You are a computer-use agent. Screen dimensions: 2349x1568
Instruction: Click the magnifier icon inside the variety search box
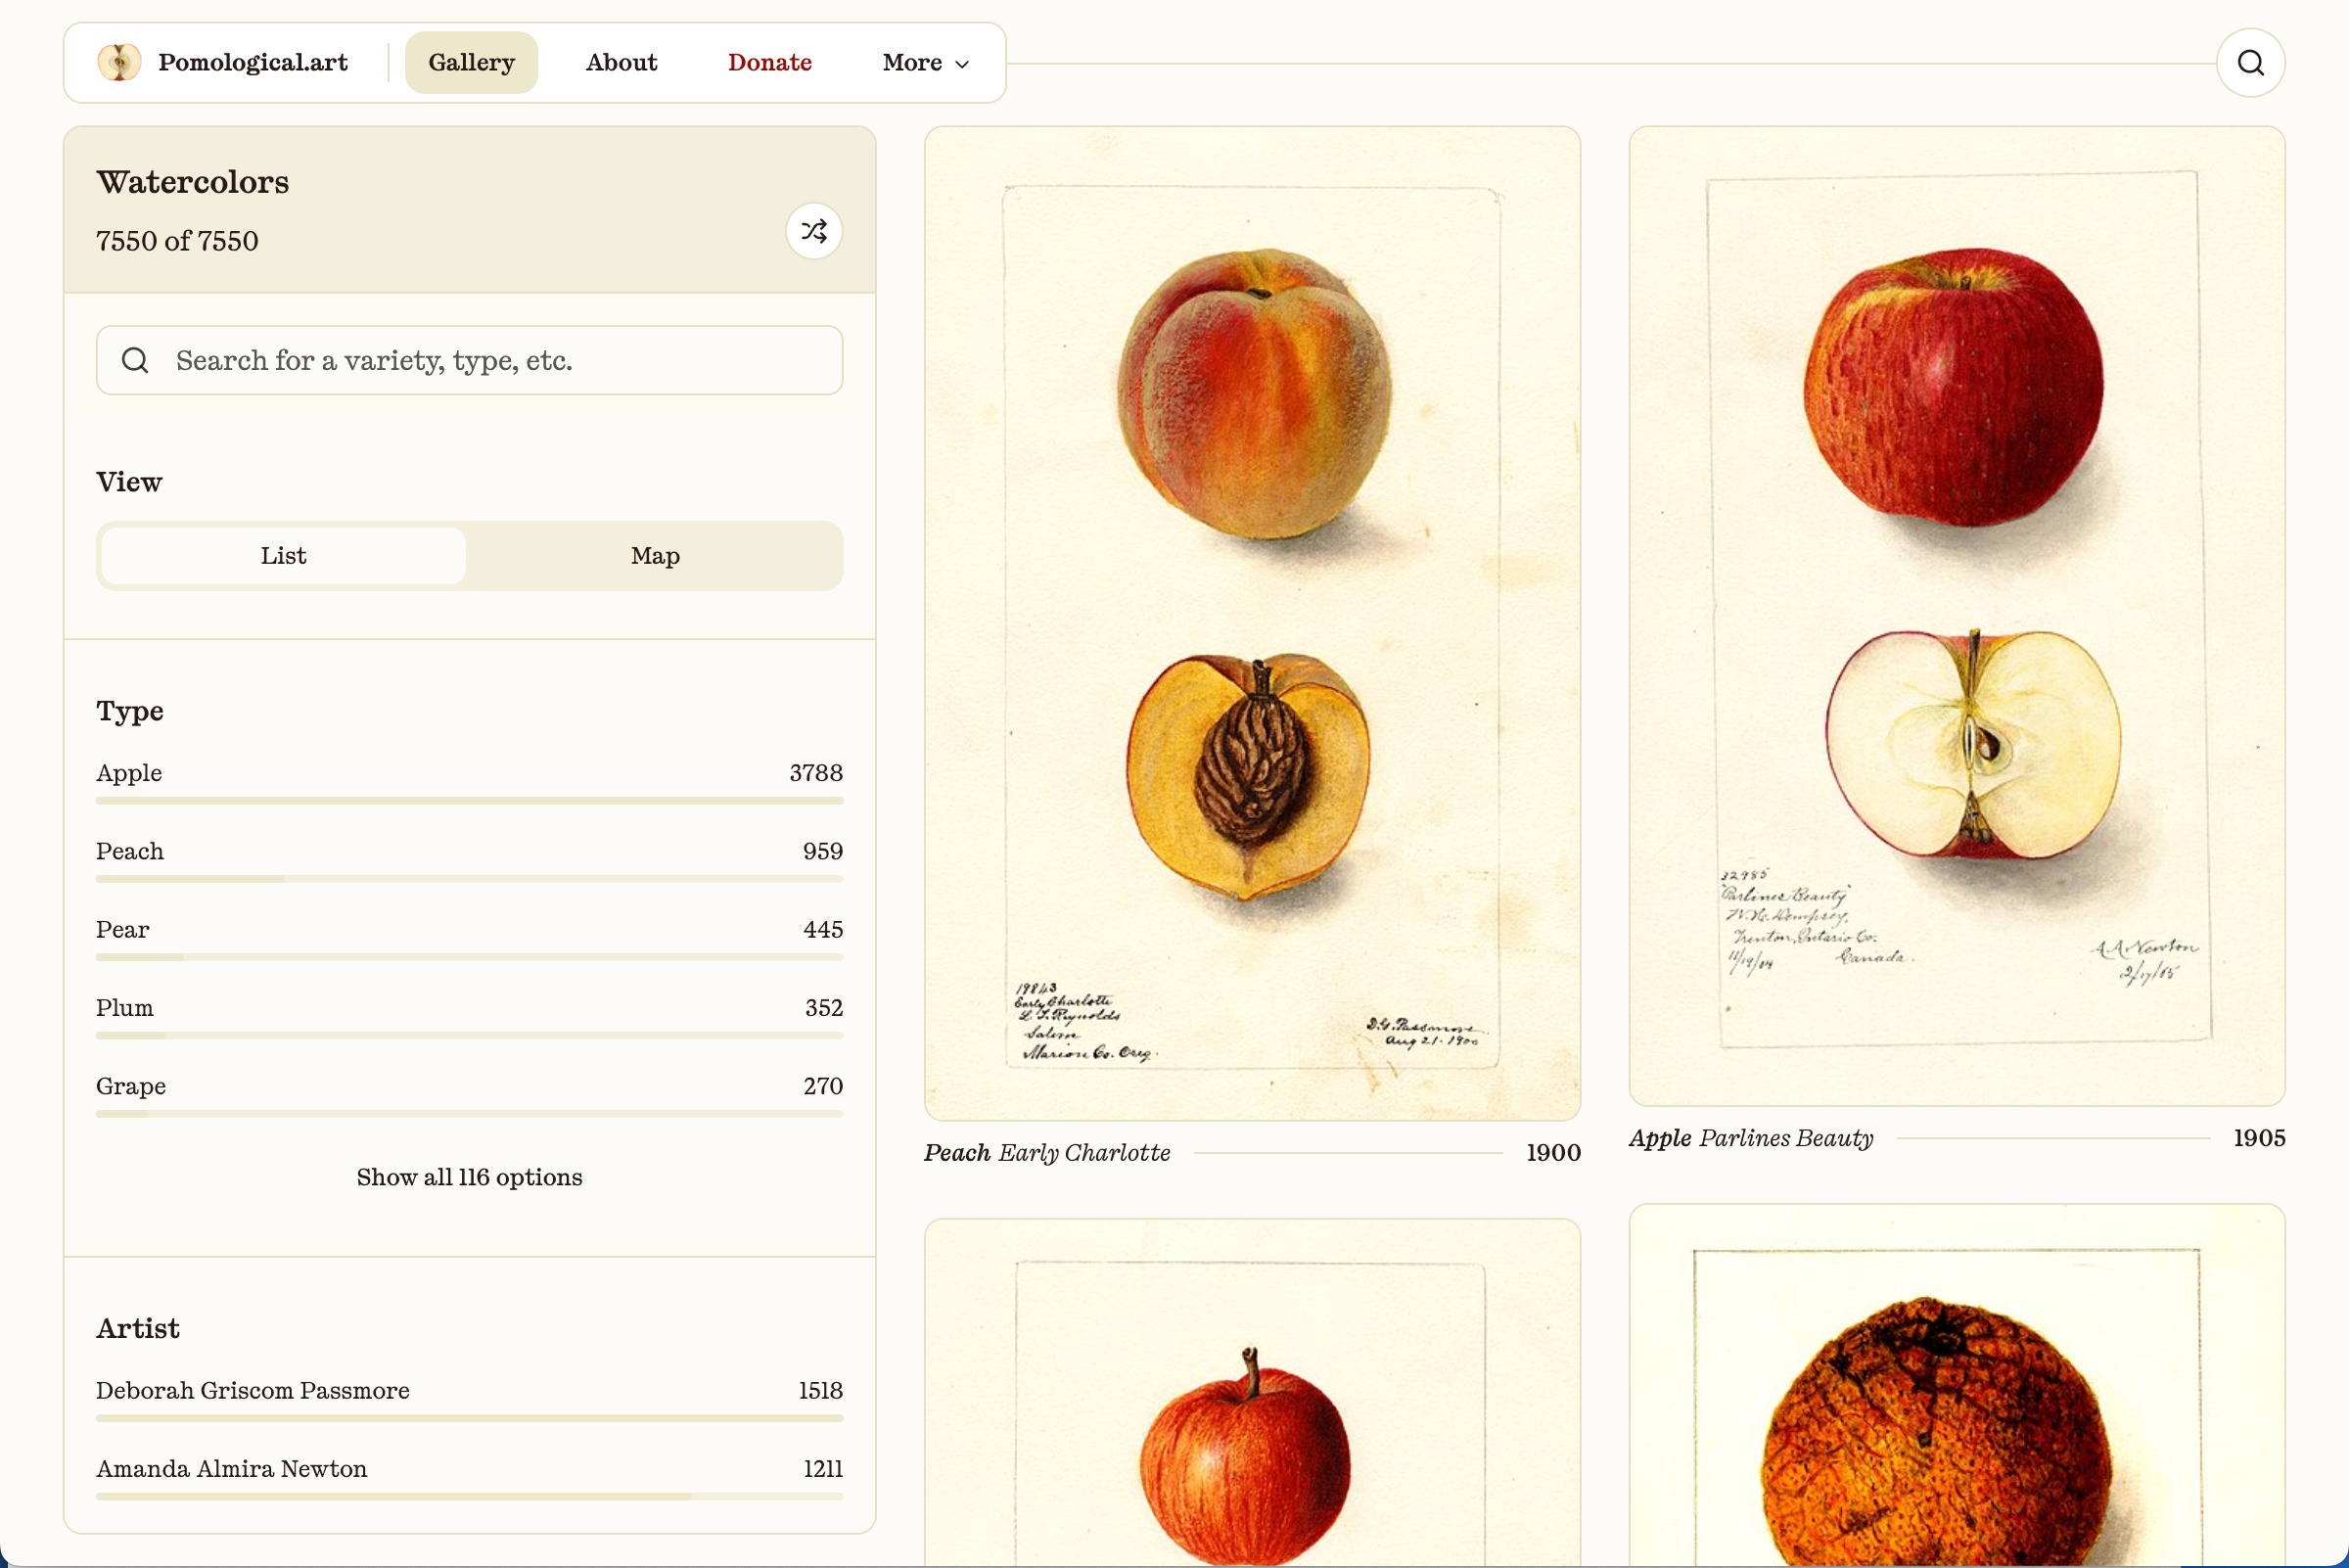coord(135,360)
